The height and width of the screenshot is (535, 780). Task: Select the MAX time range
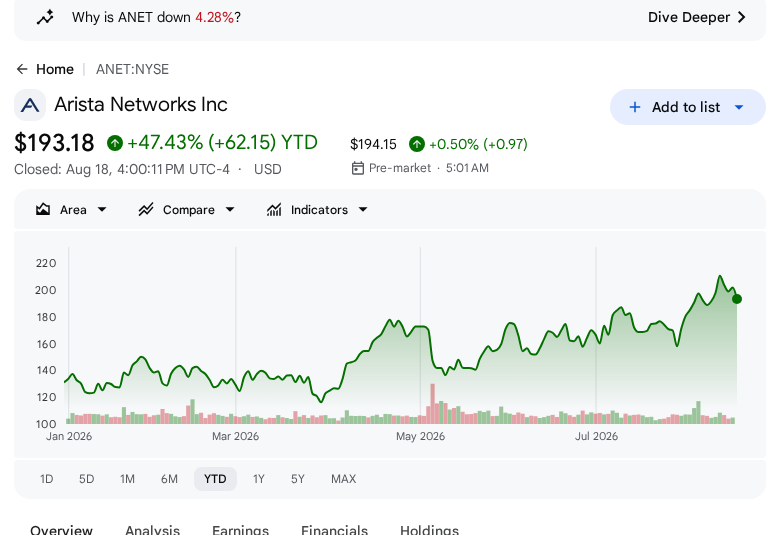pos(343,479)
